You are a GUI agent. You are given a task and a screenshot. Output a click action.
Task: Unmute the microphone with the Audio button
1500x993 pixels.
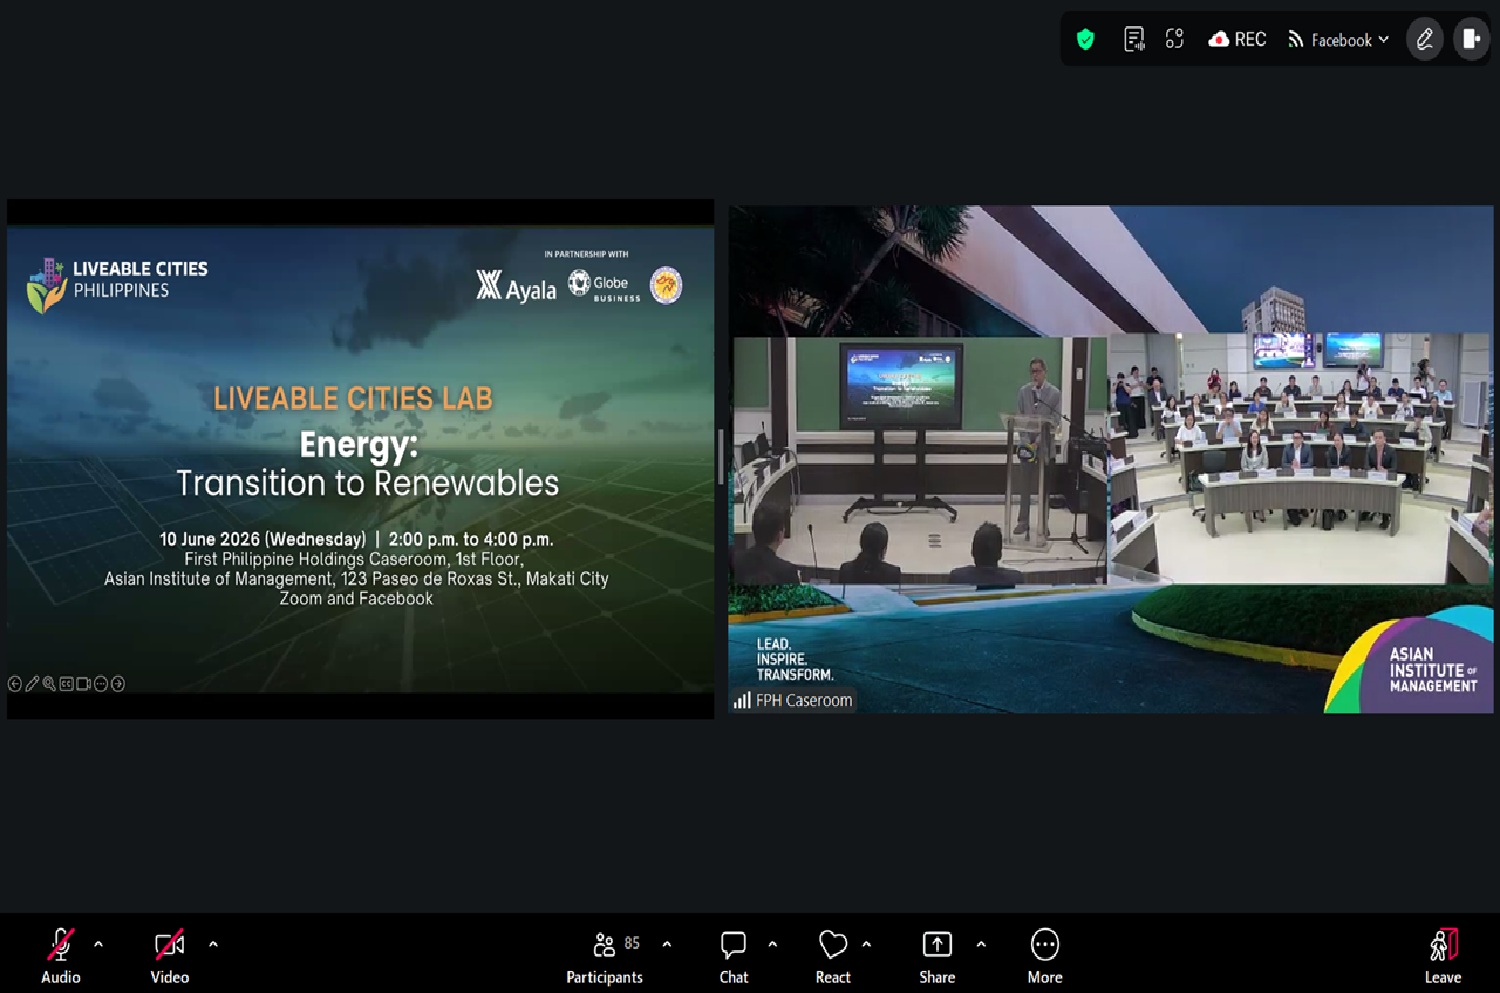(61, 955)
